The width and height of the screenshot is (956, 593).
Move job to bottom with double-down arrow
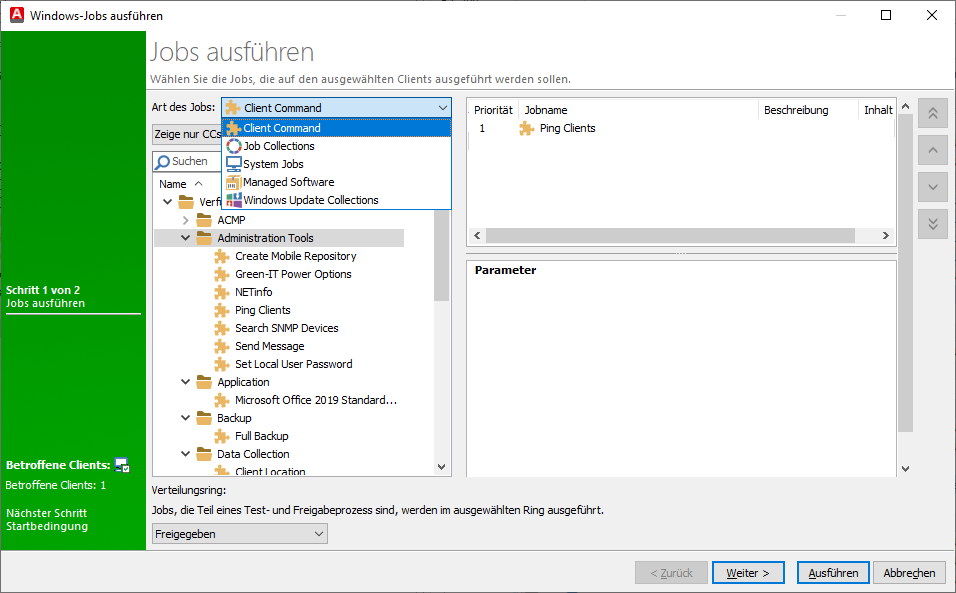[x=932, y=223]
